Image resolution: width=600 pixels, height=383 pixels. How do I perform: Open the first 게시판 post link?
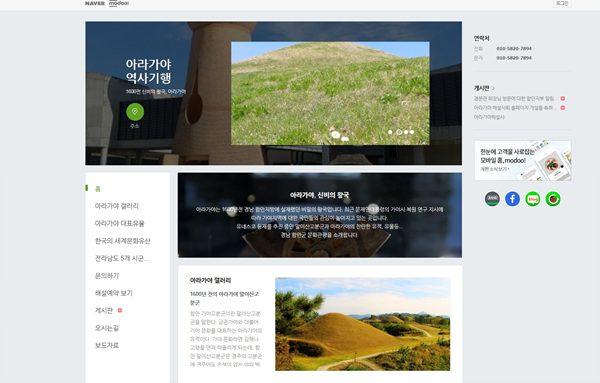pos(516,98)
